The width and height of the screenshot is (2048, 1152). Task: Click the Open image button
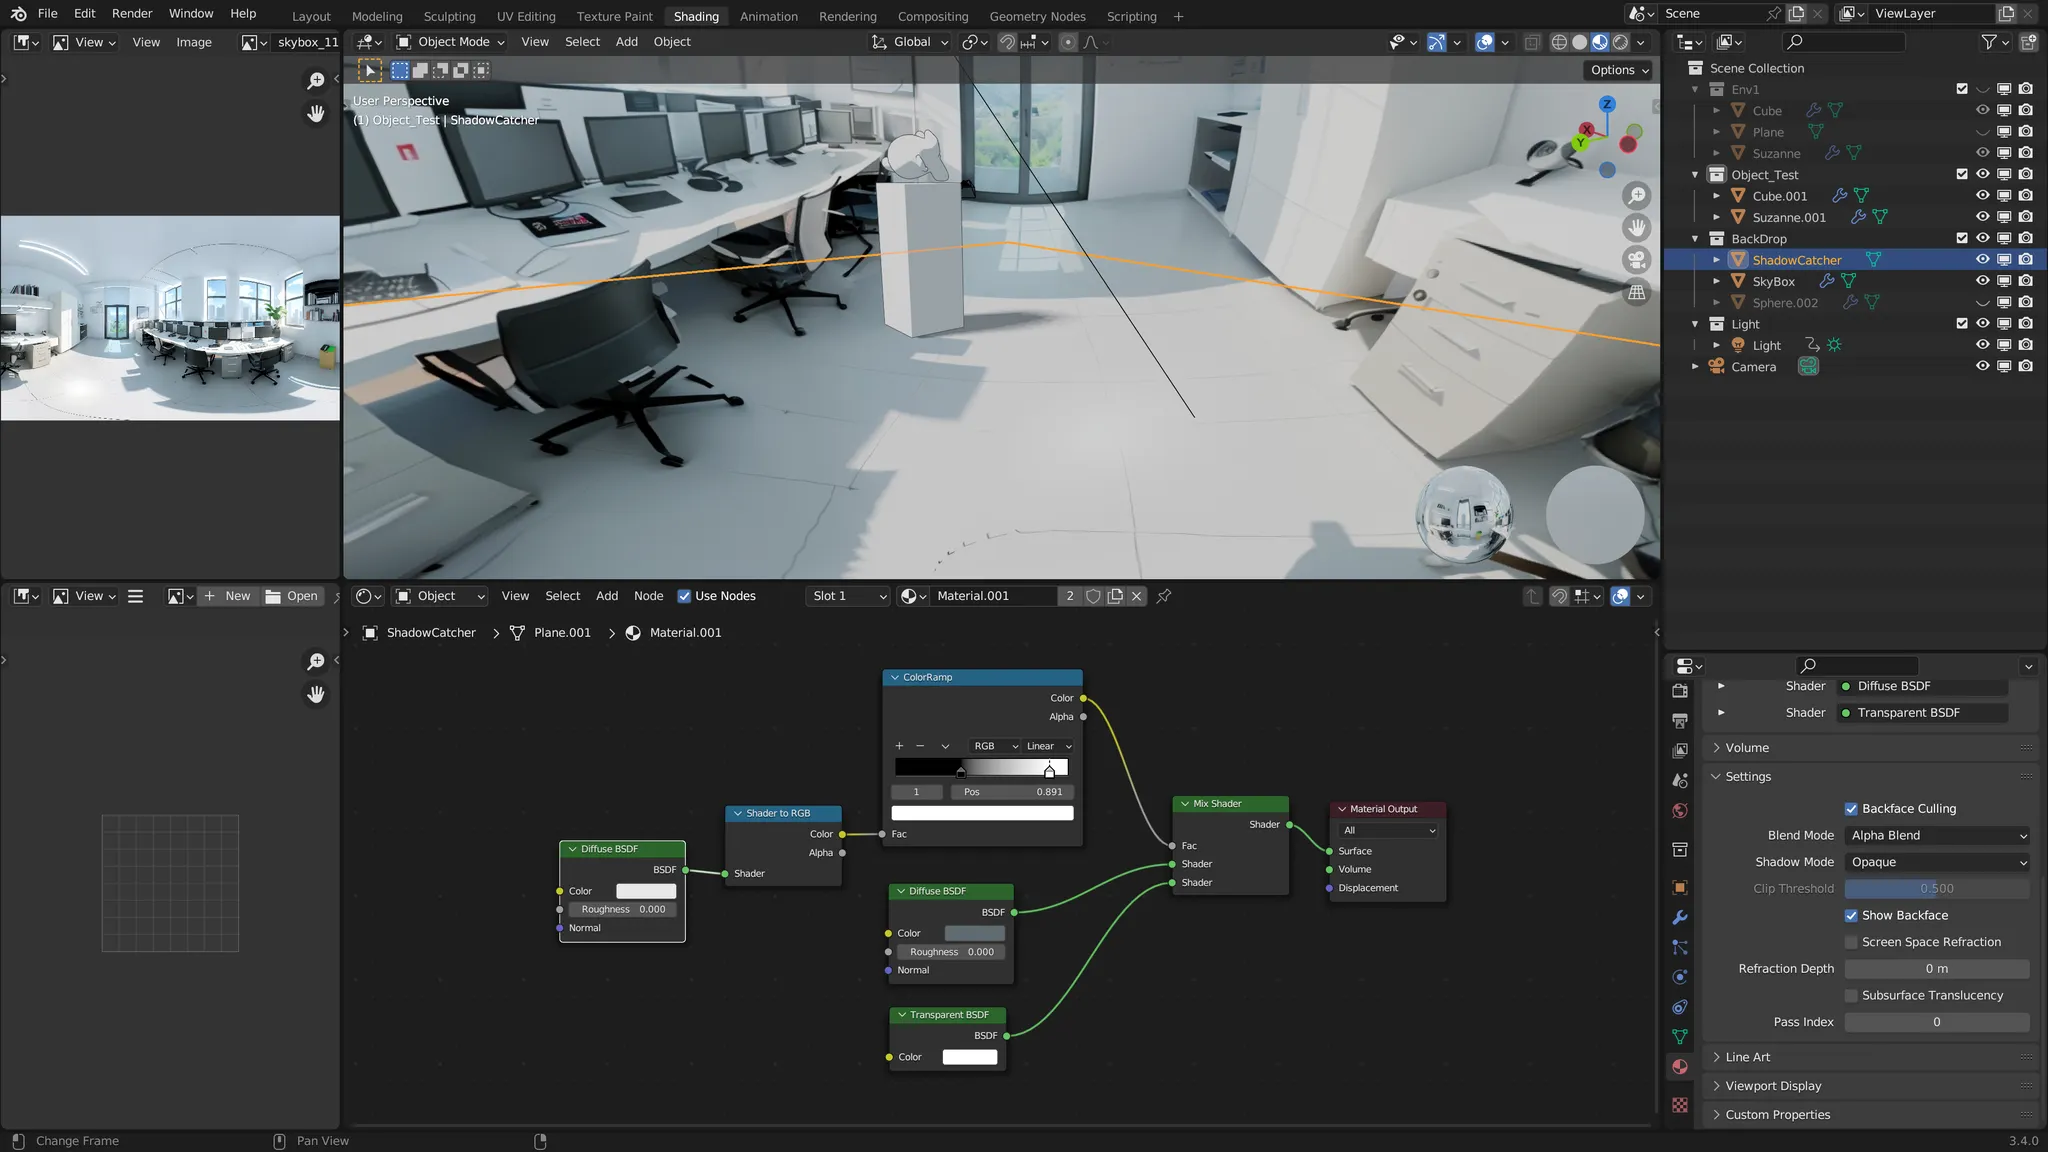pyautogui.click(x=292, y=596)
